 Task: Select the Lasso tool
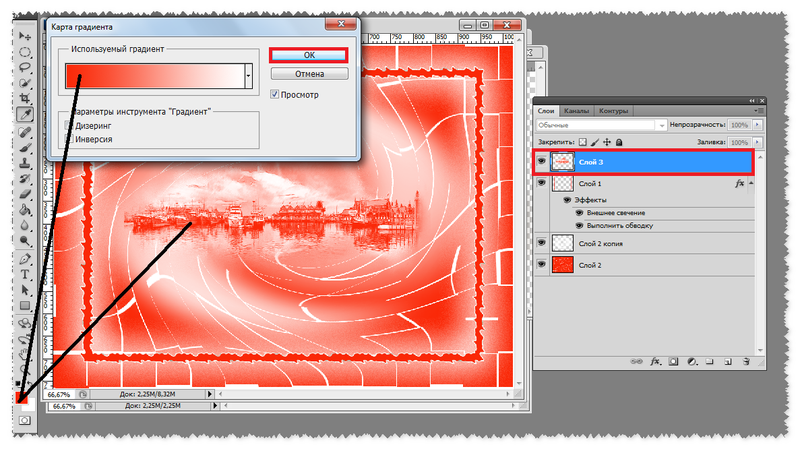click(24, 67)
